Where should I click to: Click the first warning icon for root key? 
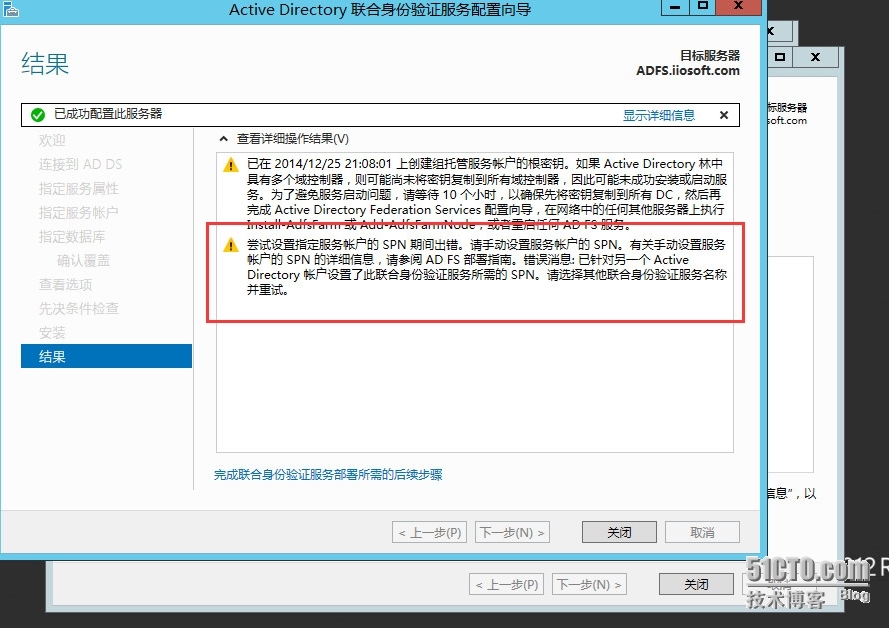(x=231, y=165)
